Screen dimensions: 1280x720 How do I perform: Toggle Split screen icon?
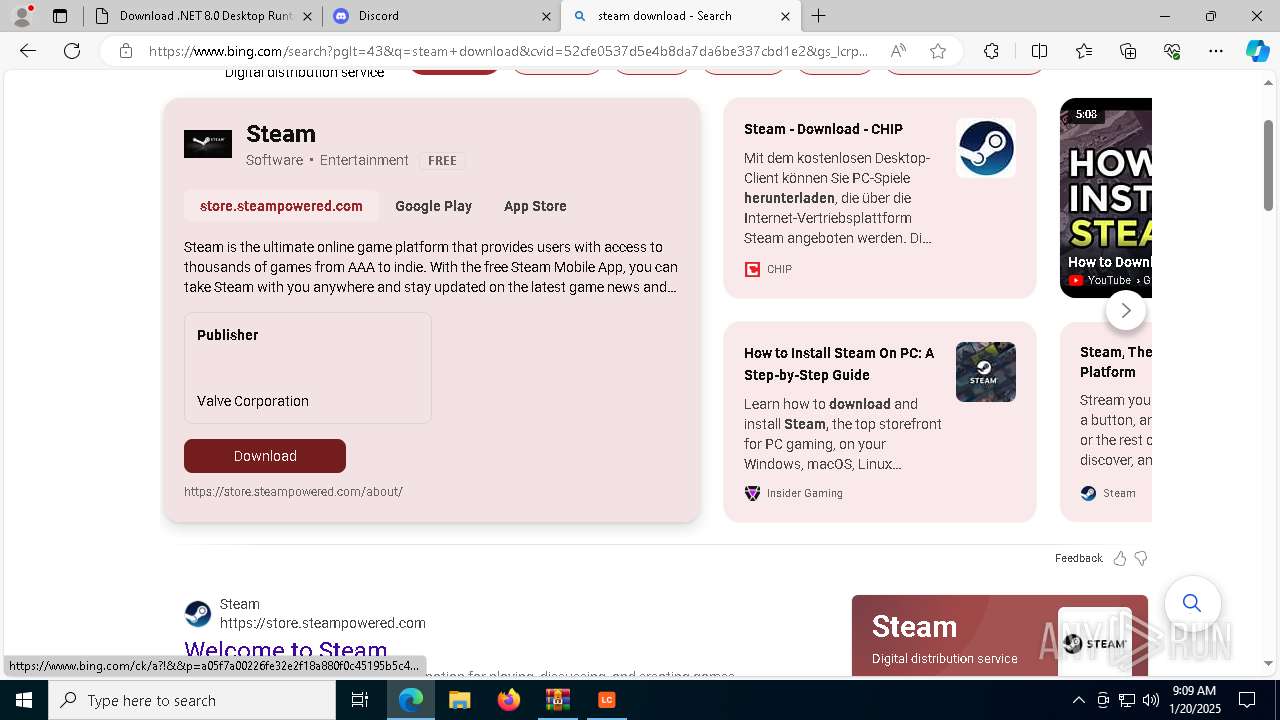tap(1039, 51)
